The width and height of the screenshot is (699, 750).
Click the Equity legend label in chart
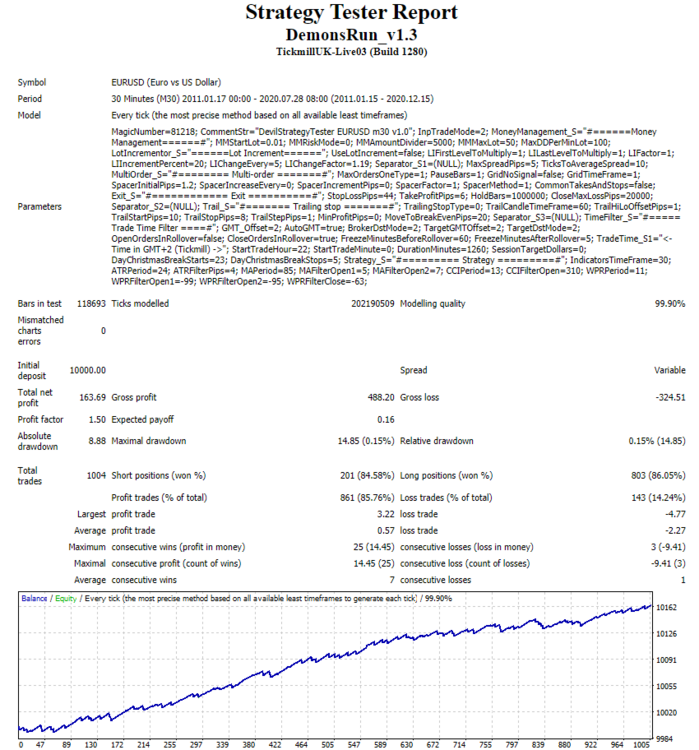(x=66, y=598)
